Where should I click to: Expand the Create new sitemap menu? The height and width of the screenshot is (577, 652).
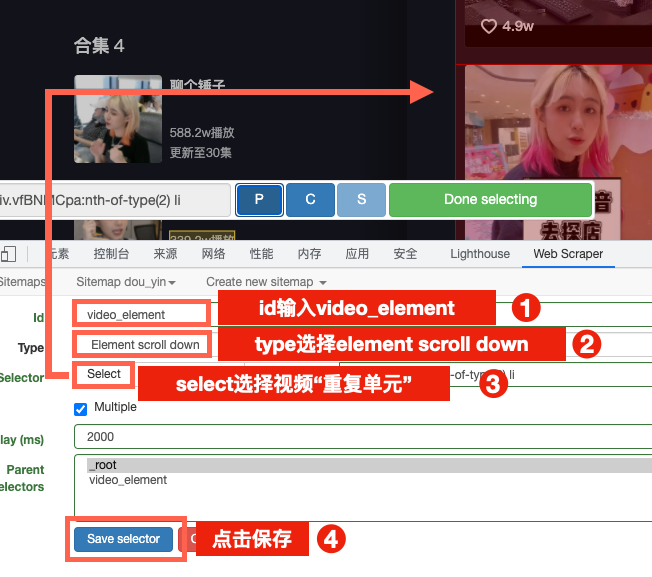pos(266,282)
